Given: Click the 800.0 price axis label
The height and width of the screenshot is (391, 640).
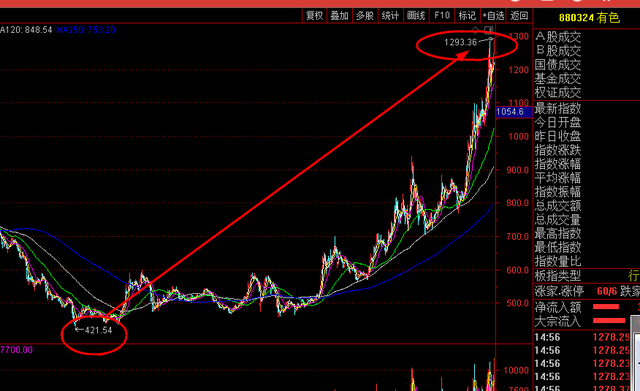Looking at the screenshot, I should point(518,203).
